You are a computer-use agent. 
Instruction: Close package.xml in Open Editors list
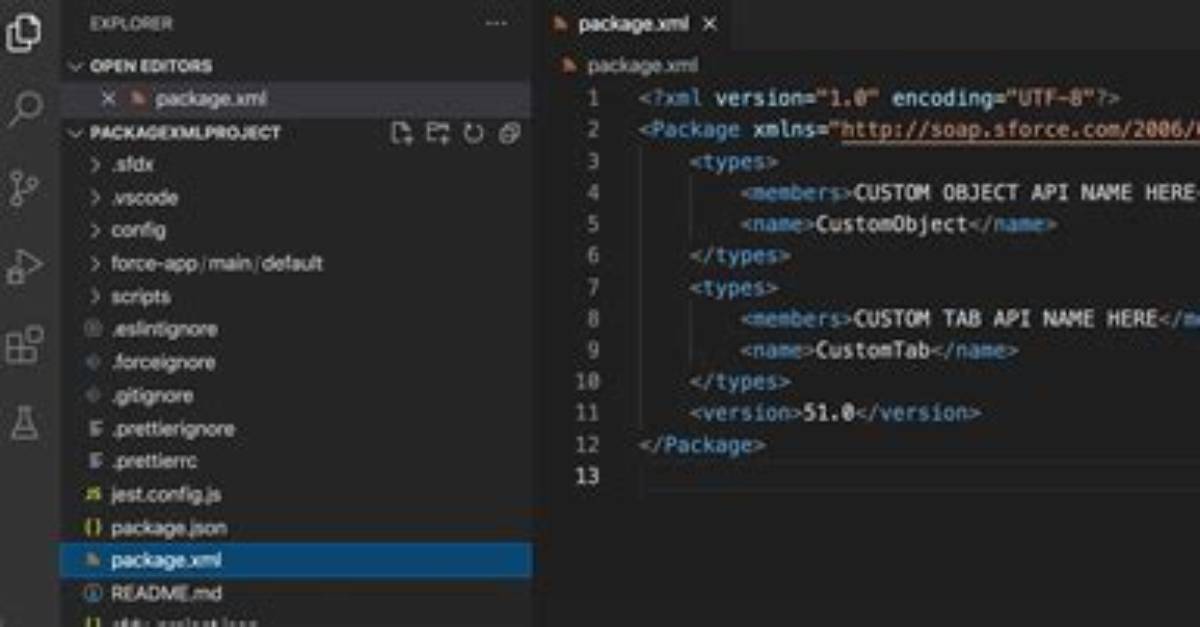coord(108,99)
